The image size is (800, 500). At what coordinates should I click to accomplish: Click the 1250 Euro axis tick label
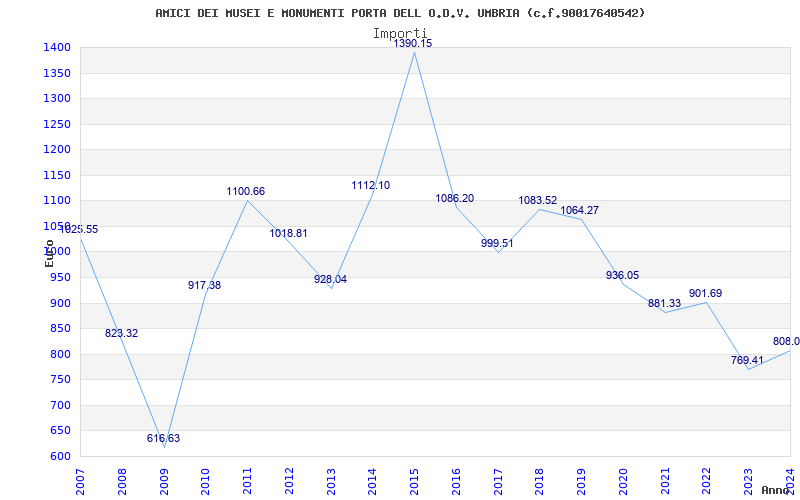pos(57,124)
